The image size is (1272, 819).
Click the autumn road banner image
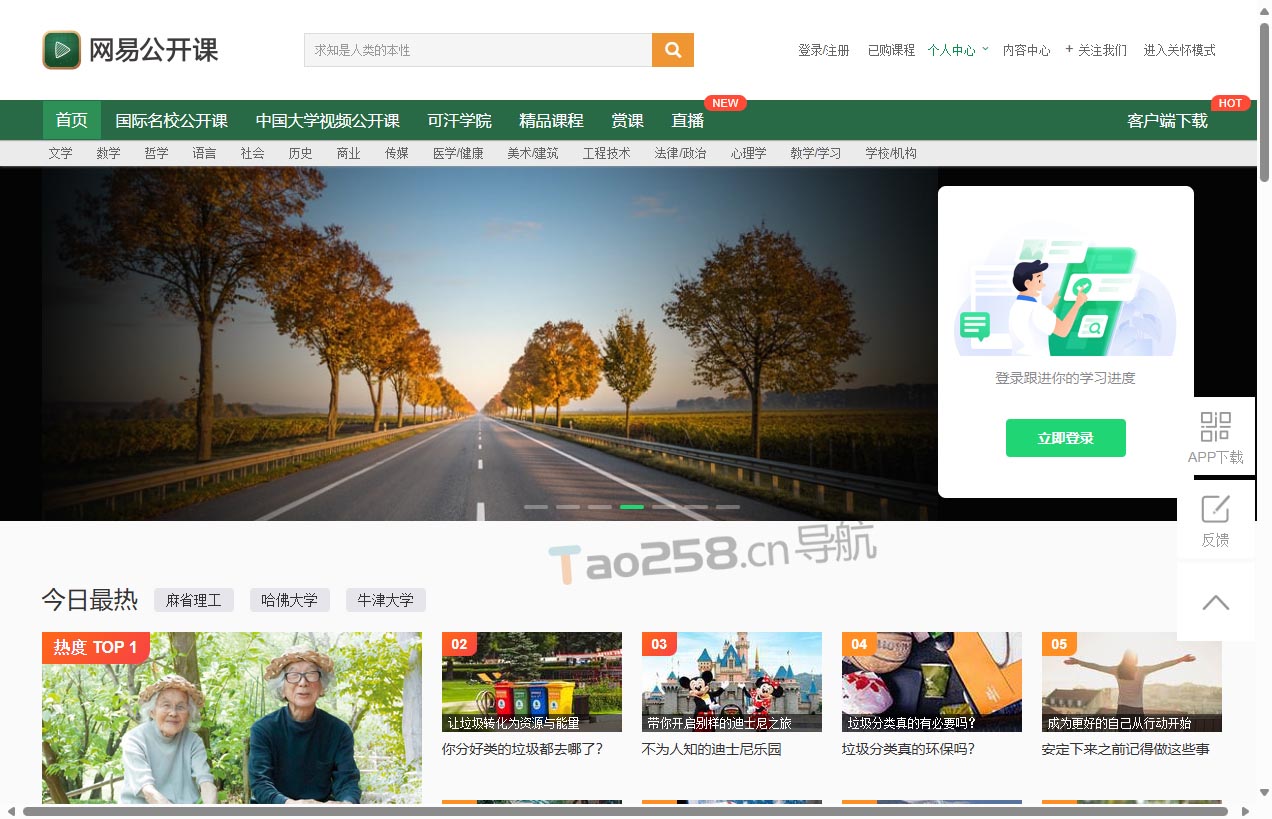pos(490,343)
